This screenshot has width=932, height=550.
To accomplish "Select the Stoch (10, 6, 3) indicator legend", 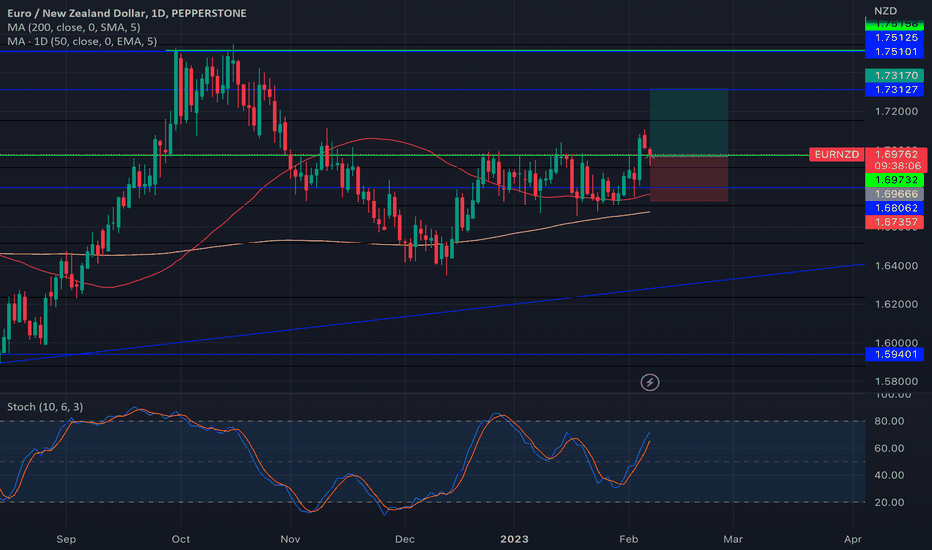I will click(x=45, y=407).
